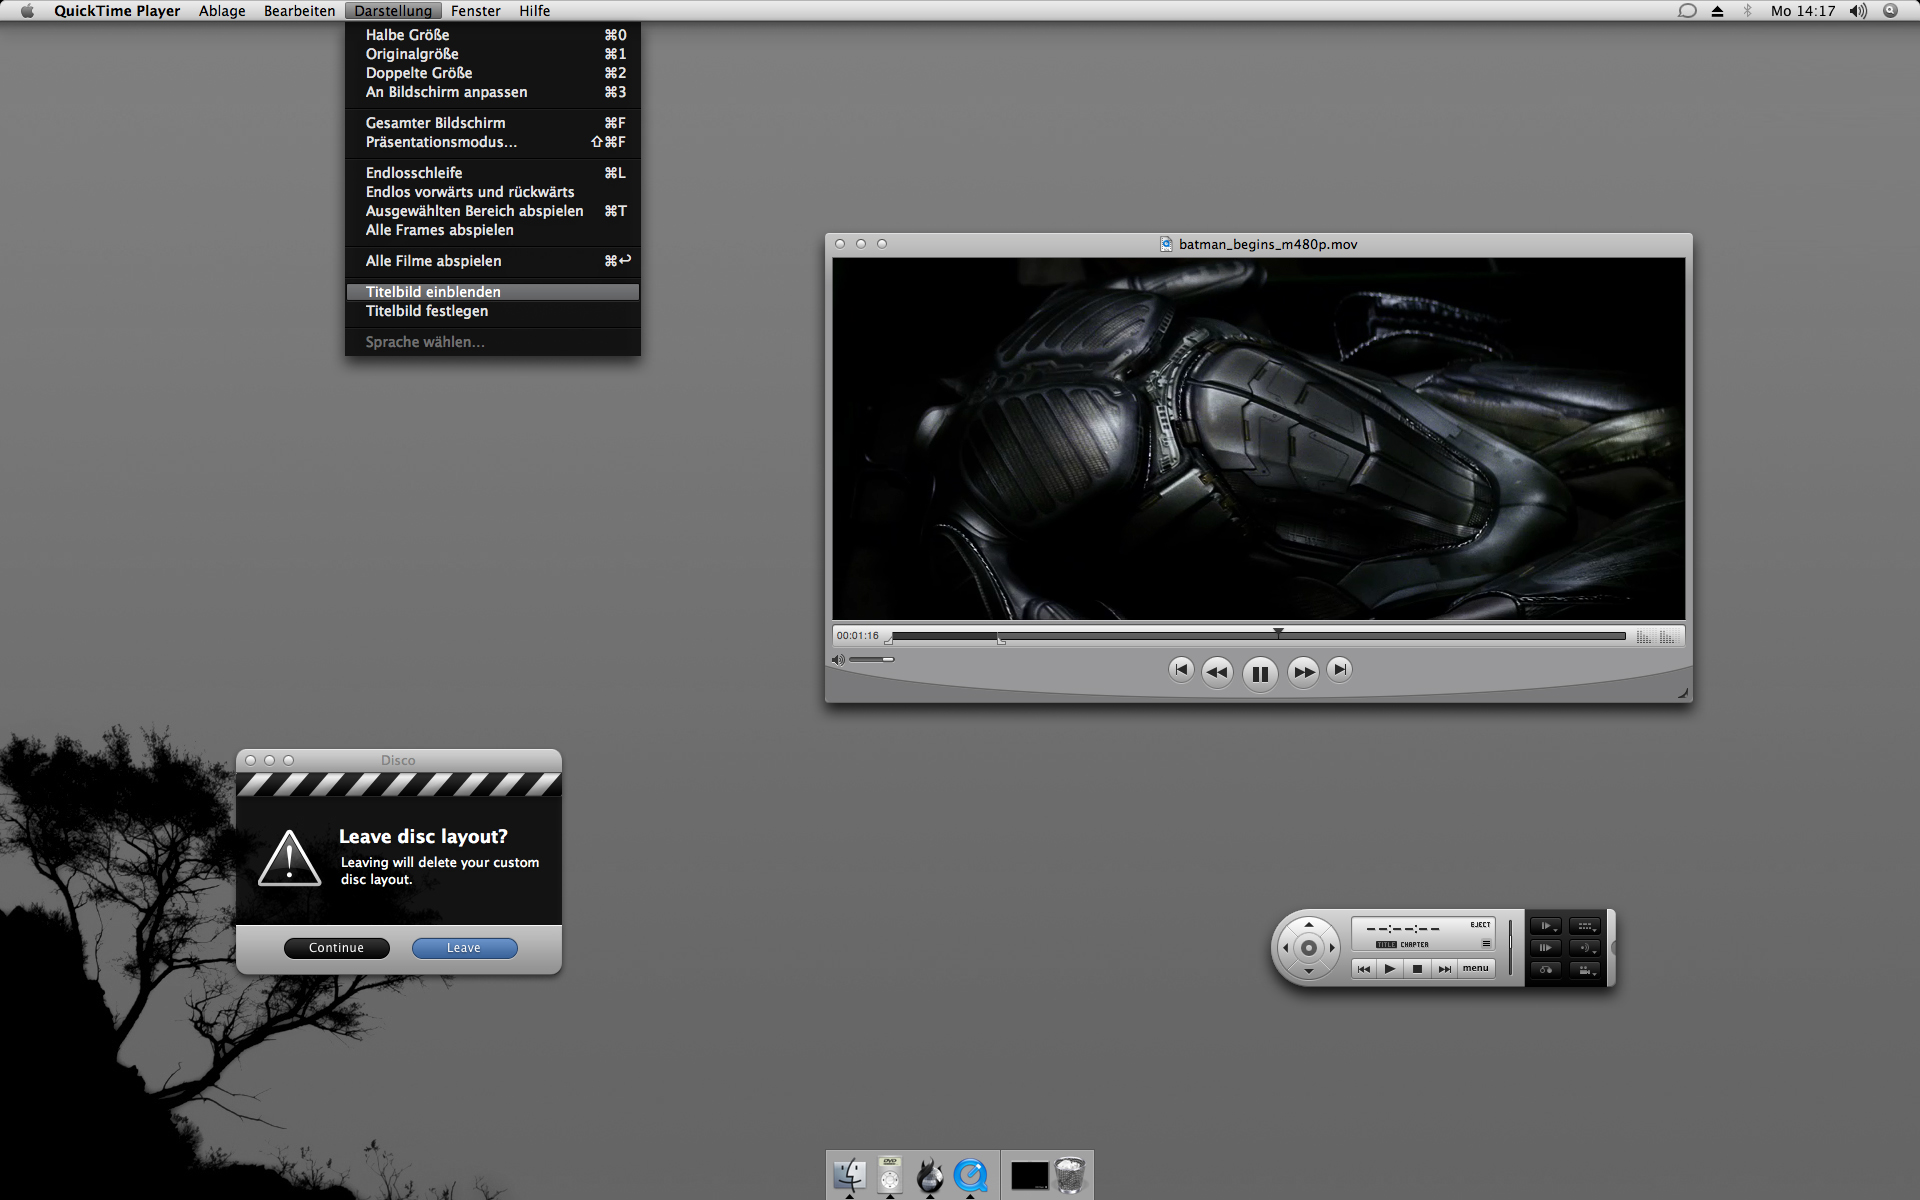This screenshot has width=1920, height=1200.
Task: Click the warning triangle in Disco dialog
Action: (x=289, y=859)
